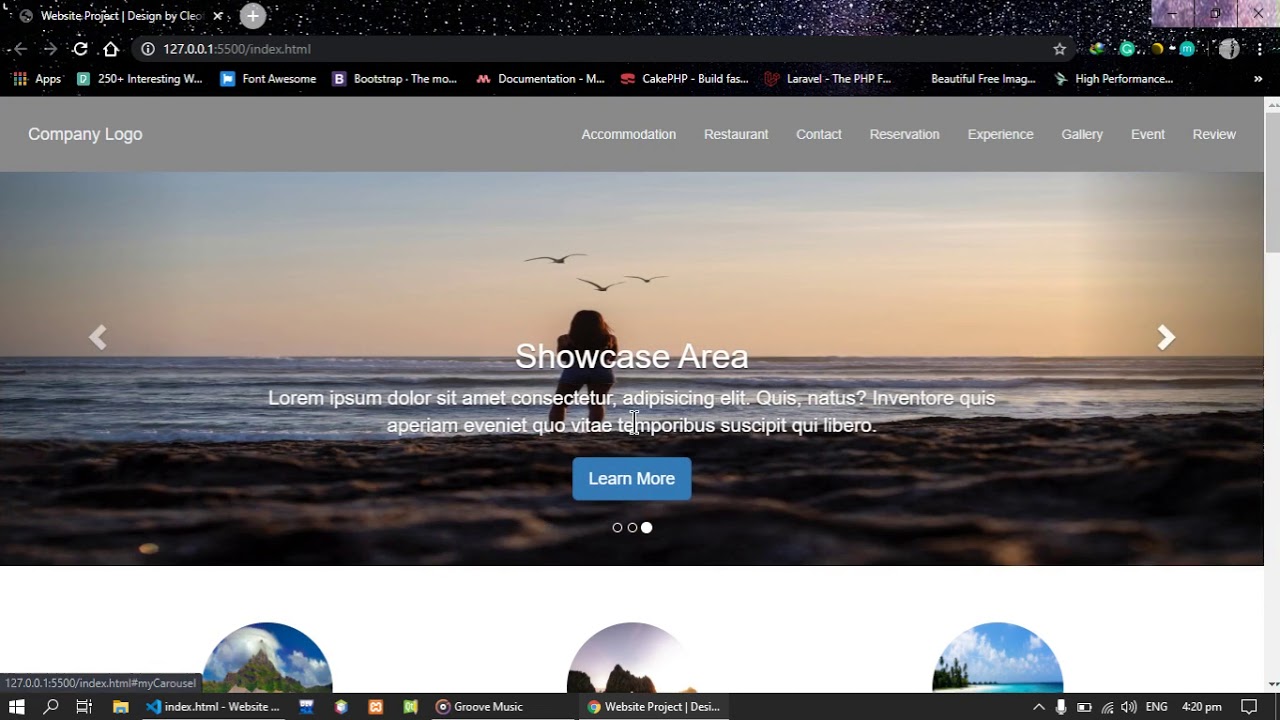The image size is (1280, 720).
Task: Open the Review nav link
Action: (1214, 134)
